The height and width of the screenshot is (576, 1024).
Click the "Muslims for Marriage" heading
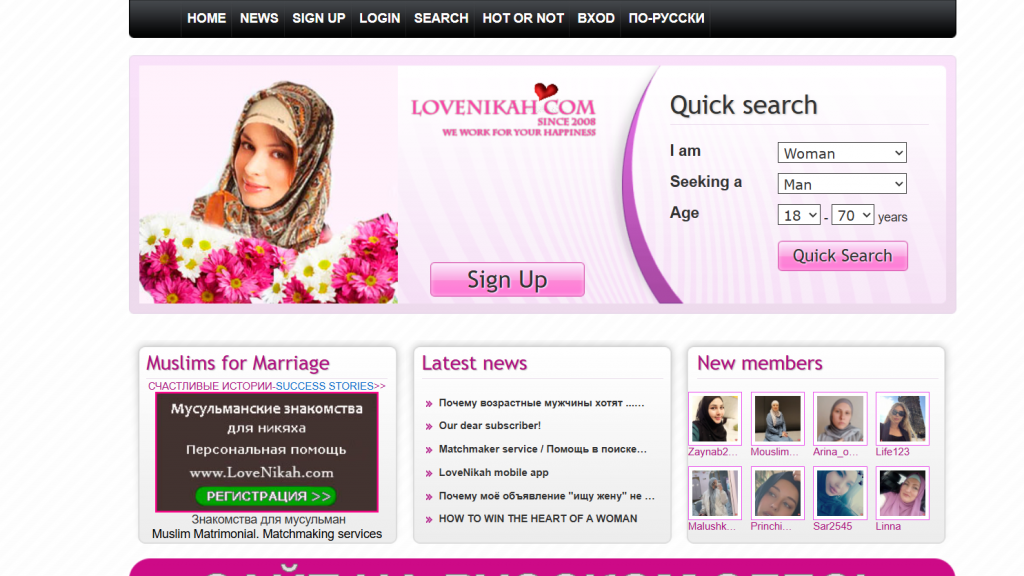click(238, 363)
